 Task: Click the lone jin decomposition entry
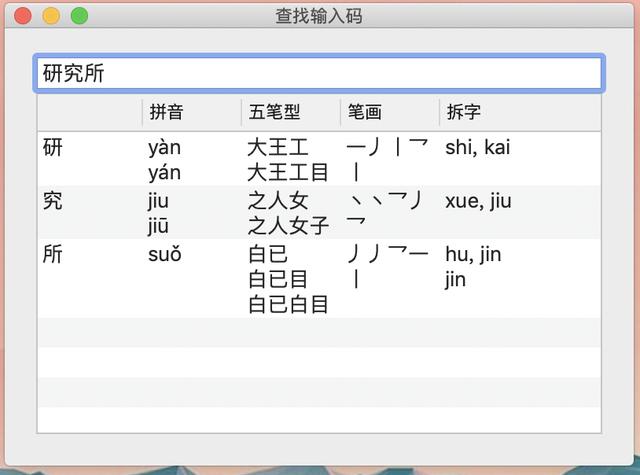click(x=456, y=280)
